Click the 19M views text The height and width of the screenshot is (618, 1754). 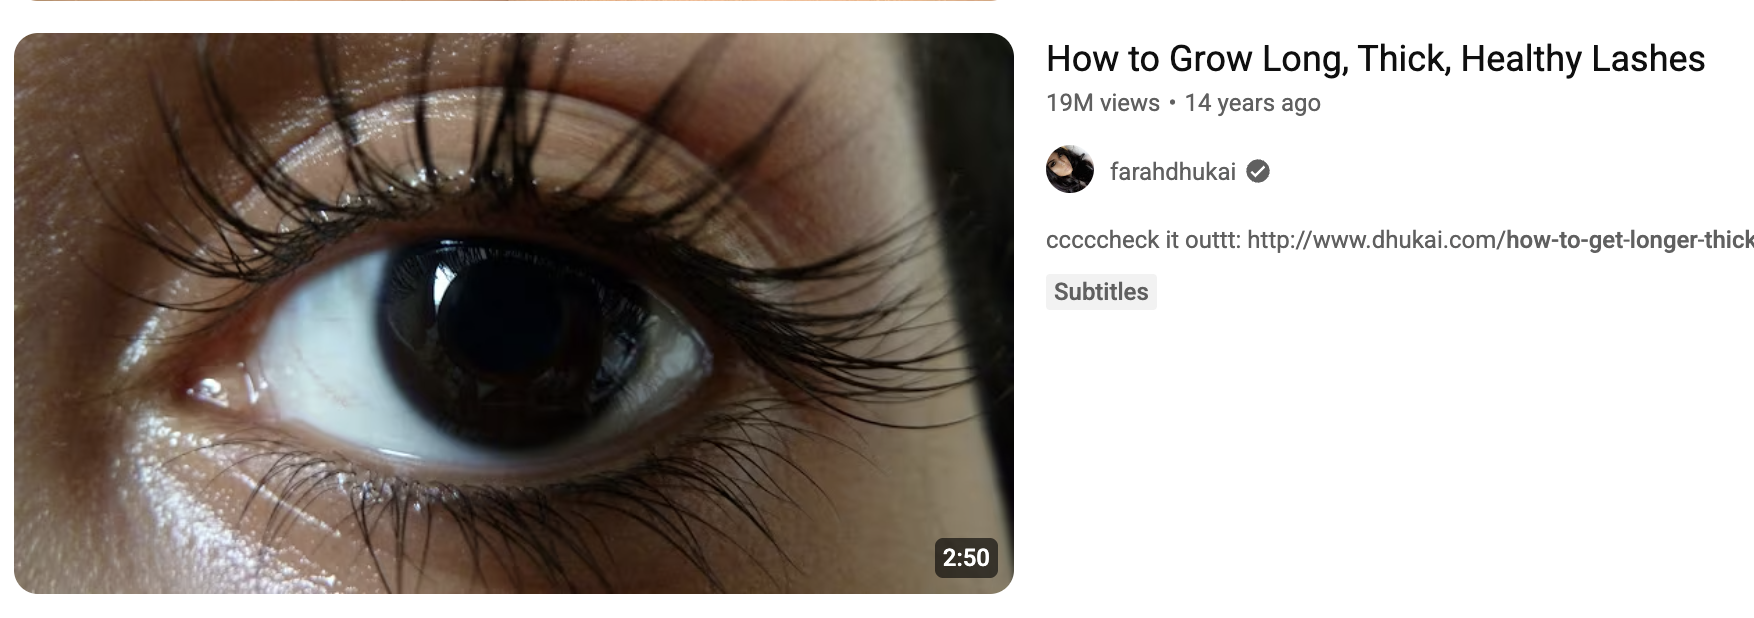pyautogui.click(x=1103, y=103)
